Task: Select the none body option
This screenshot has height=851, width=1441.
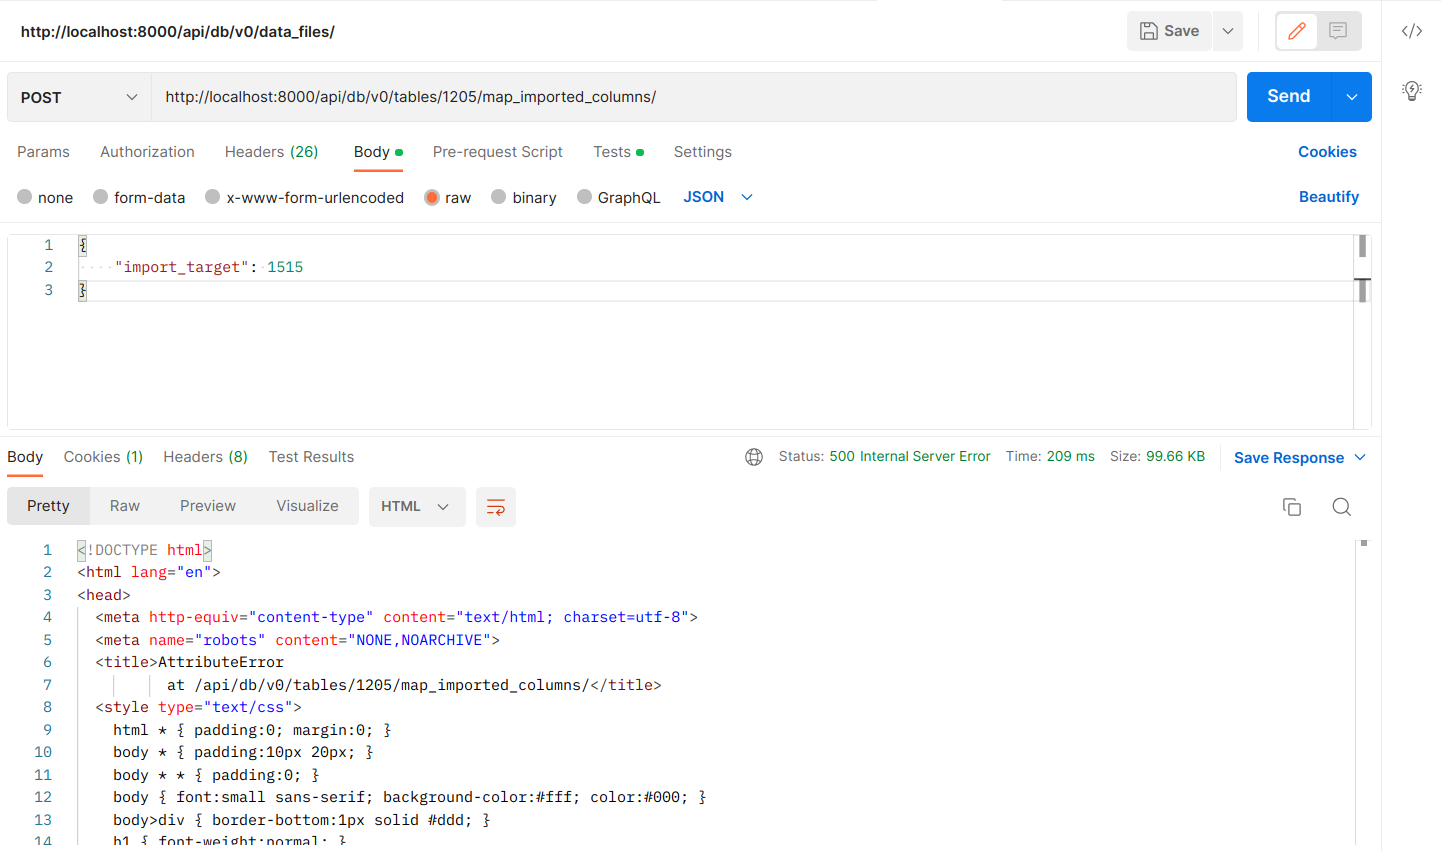Action: tap(45, 197)
